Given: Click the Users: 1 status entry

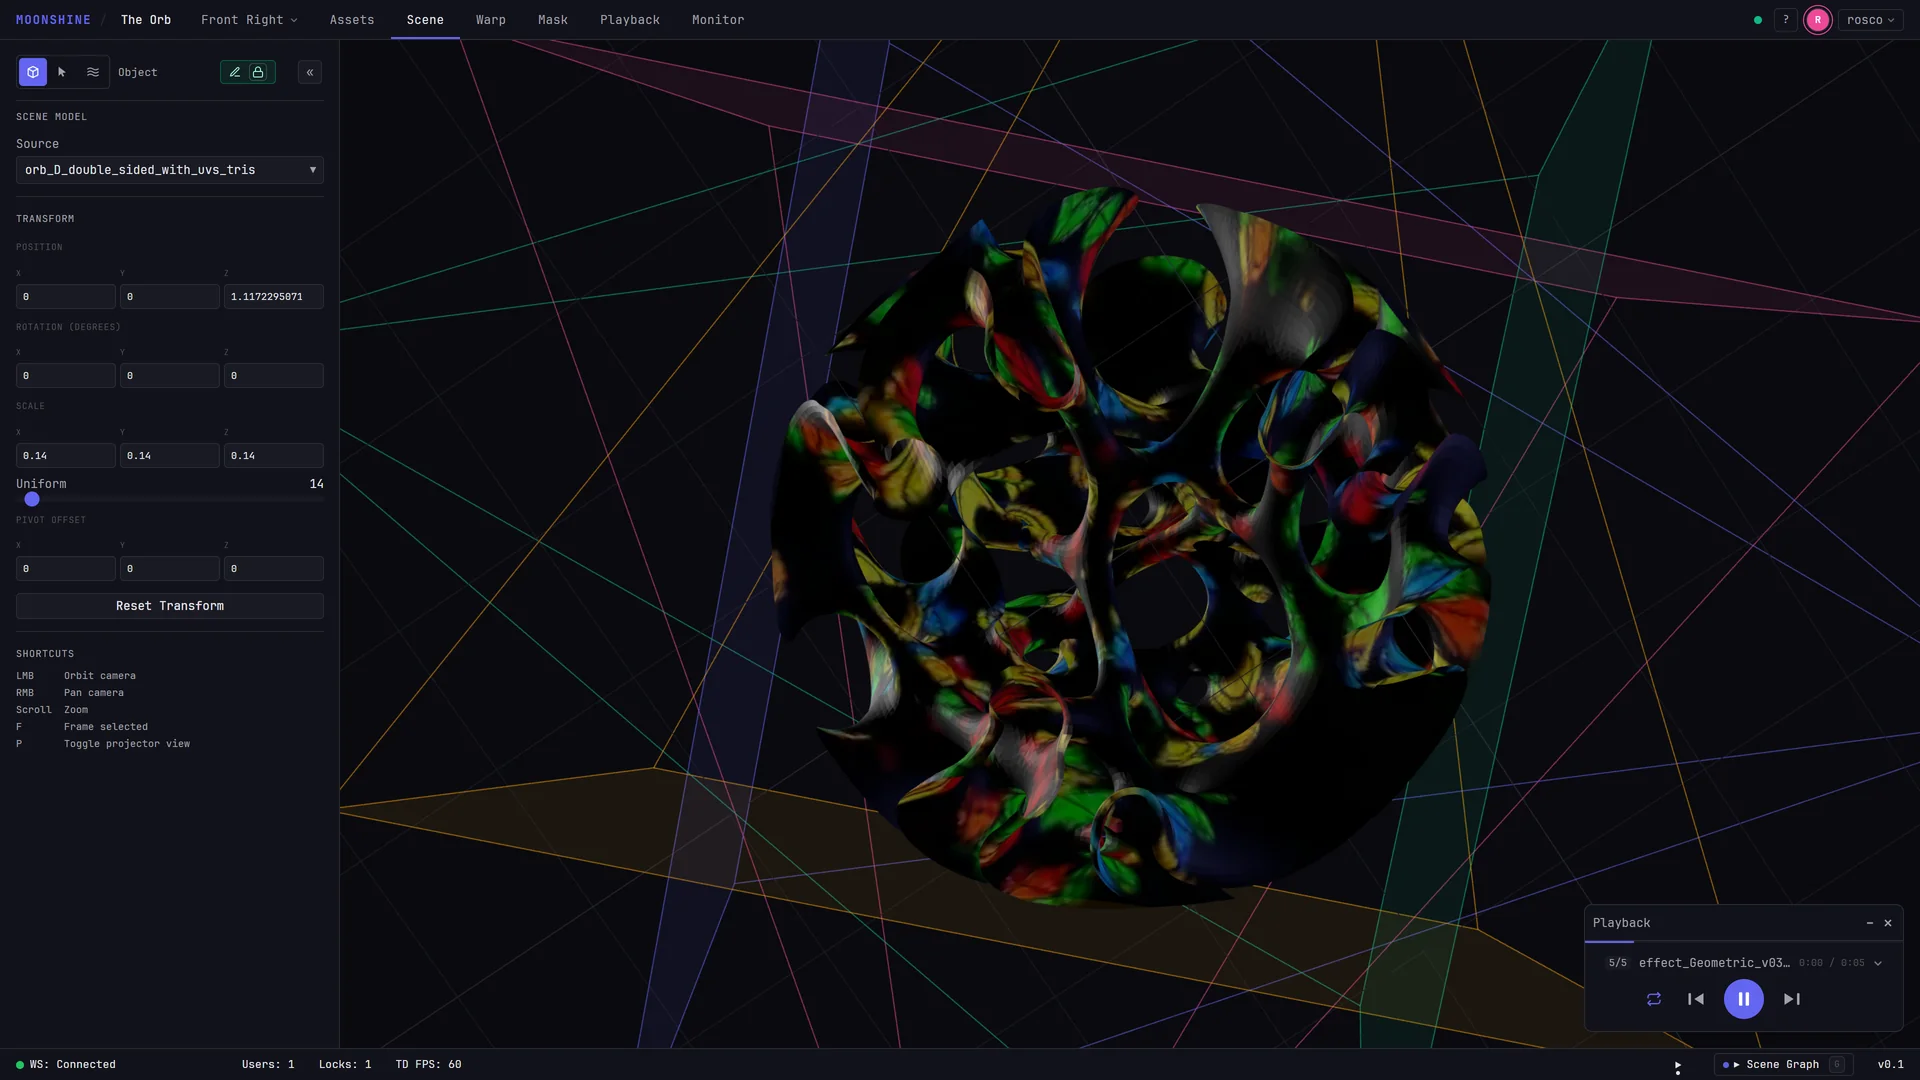Looking at the screenshot, I should tap(268, 1065).
